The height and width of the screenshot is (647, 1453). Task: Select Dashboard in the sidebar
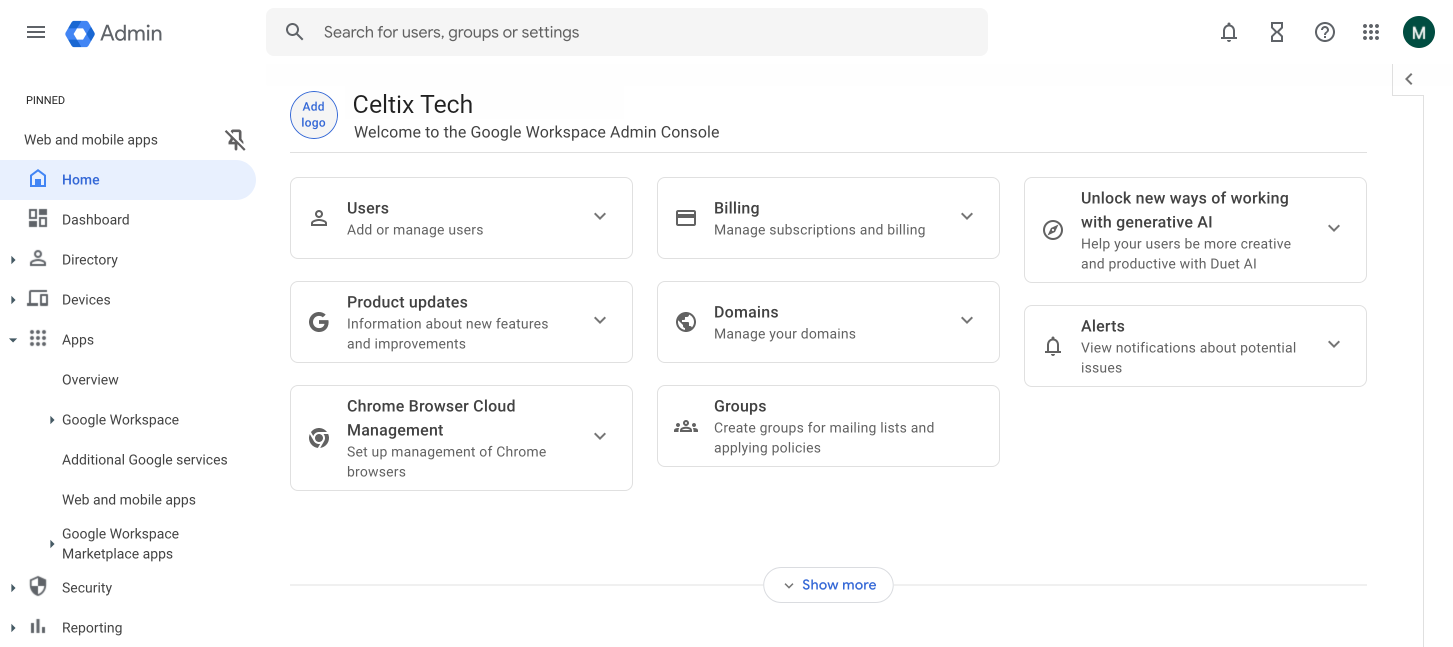95,220
